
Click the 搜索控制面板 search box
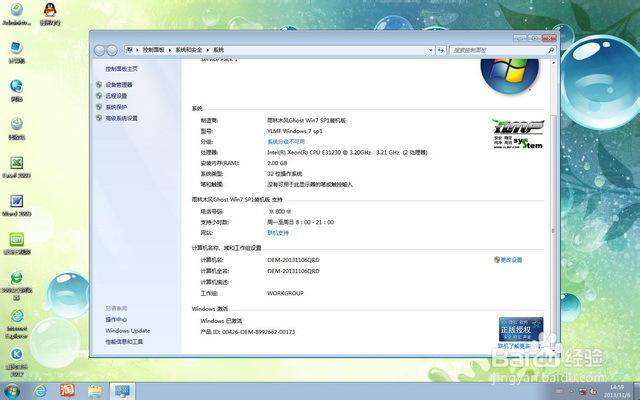click(500, 48)
